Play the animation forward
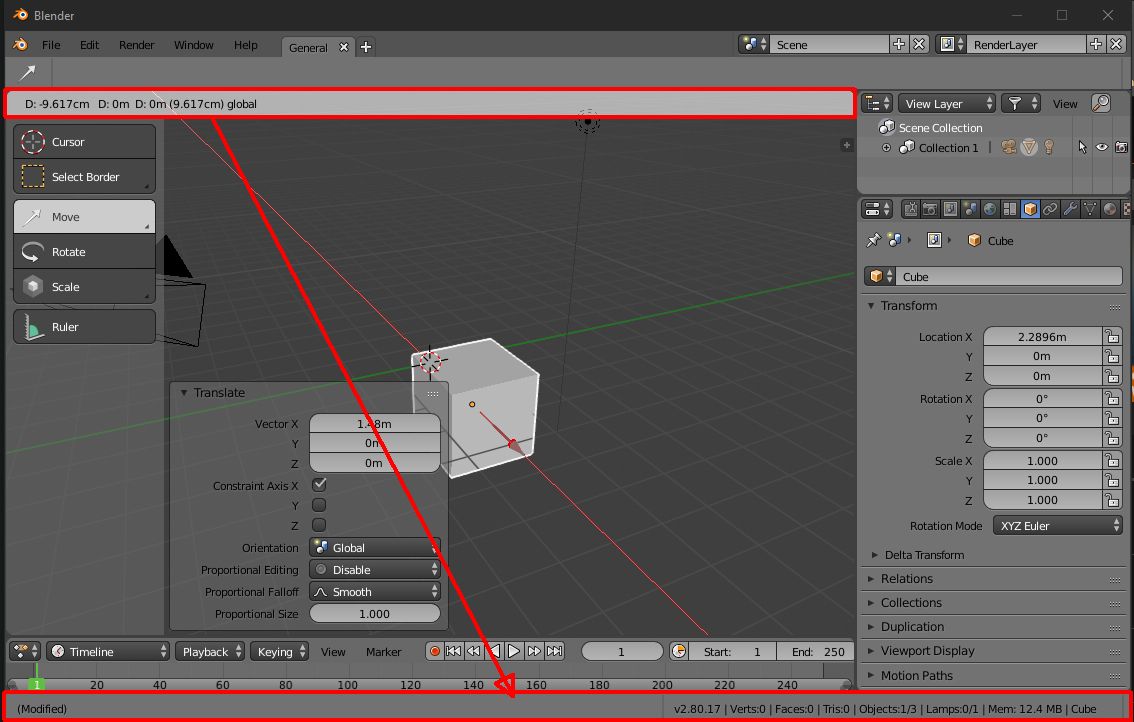 point(513,651)
